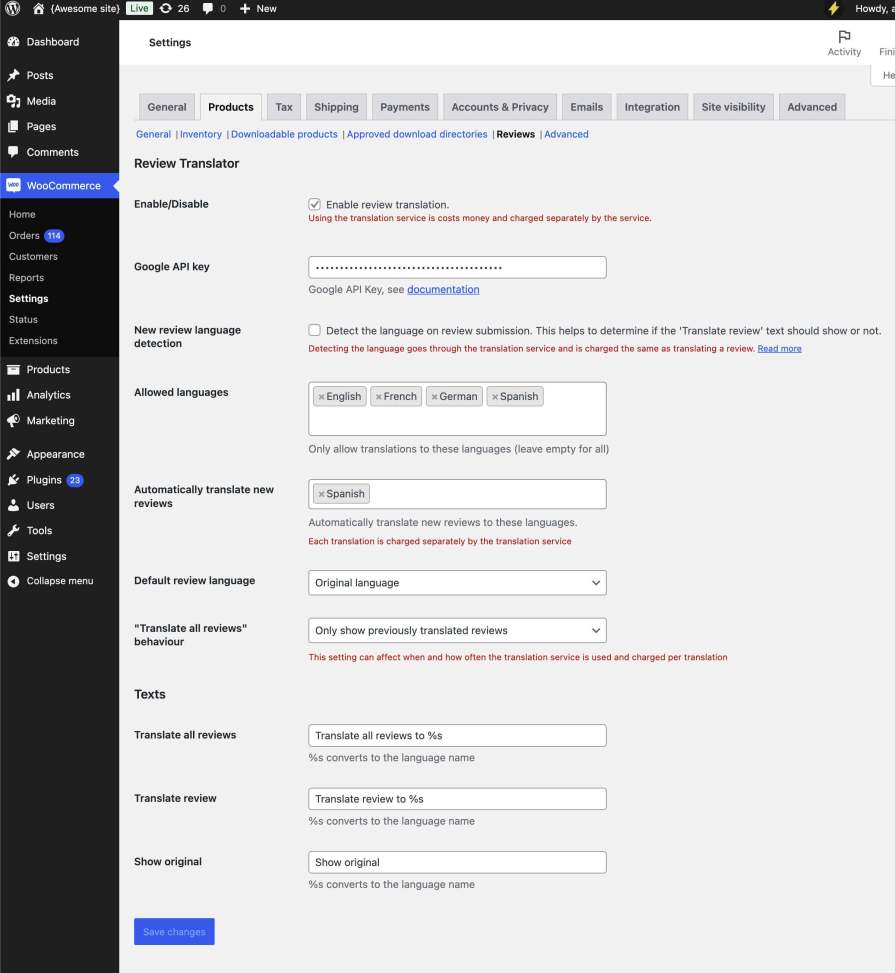The height and width of the screenshot is (973, 895).
Task: Click the sidebar Settings sliders icon
Action: click(x=14, y=556)
